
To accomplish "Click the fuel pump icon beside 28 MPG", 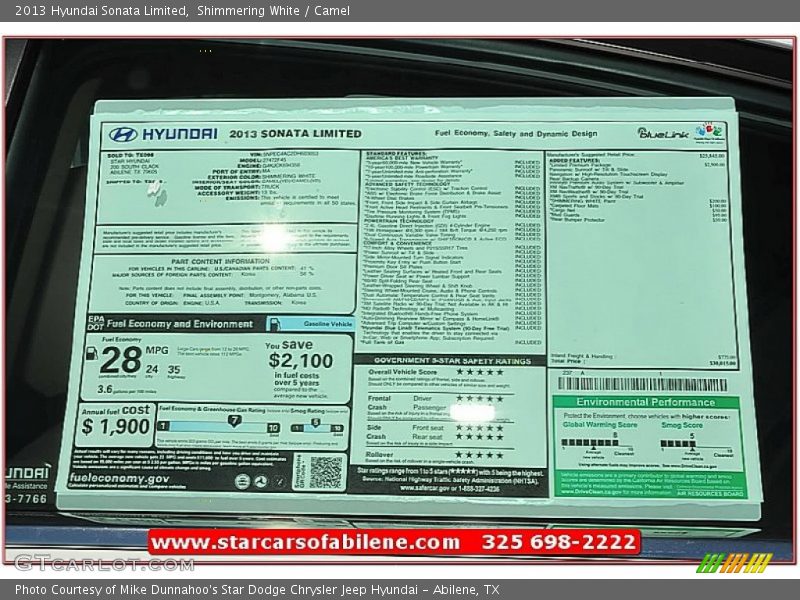I will pos(92,353).
